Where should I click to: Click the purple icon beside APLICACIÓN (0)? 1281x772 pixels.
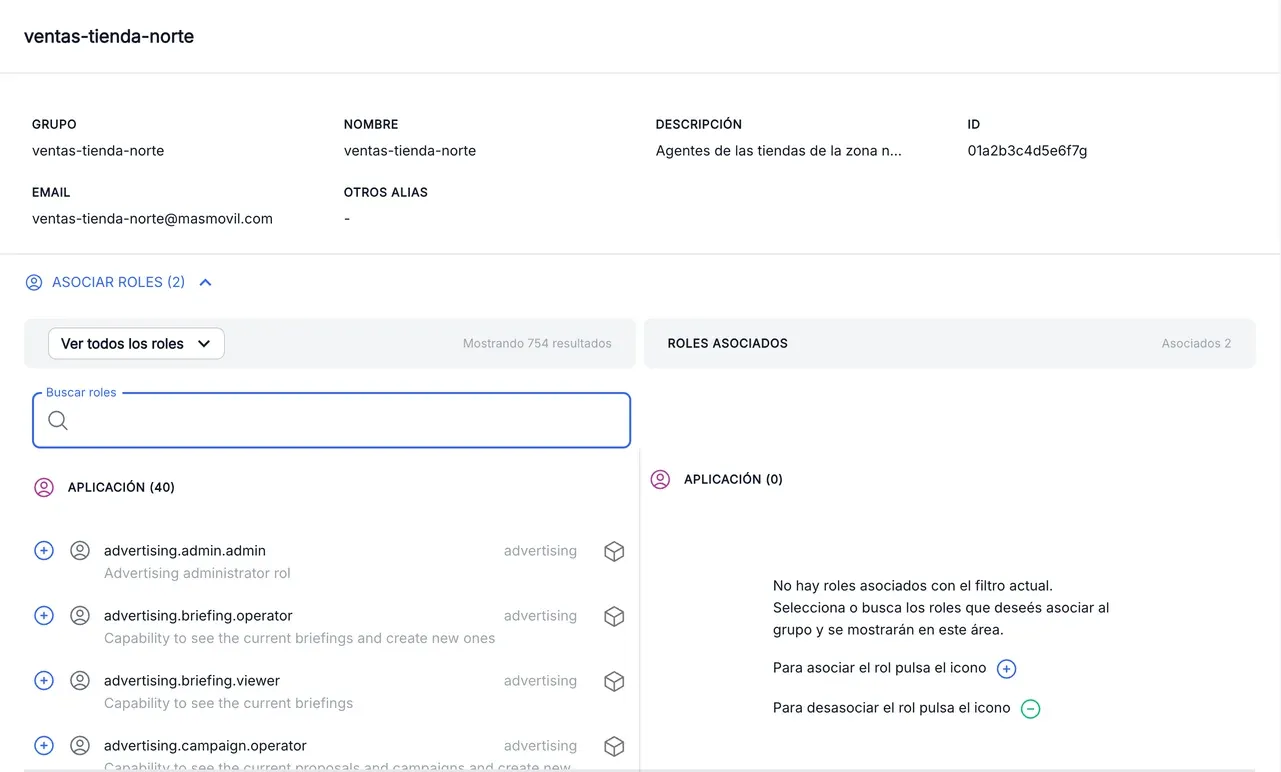[660, 480]
